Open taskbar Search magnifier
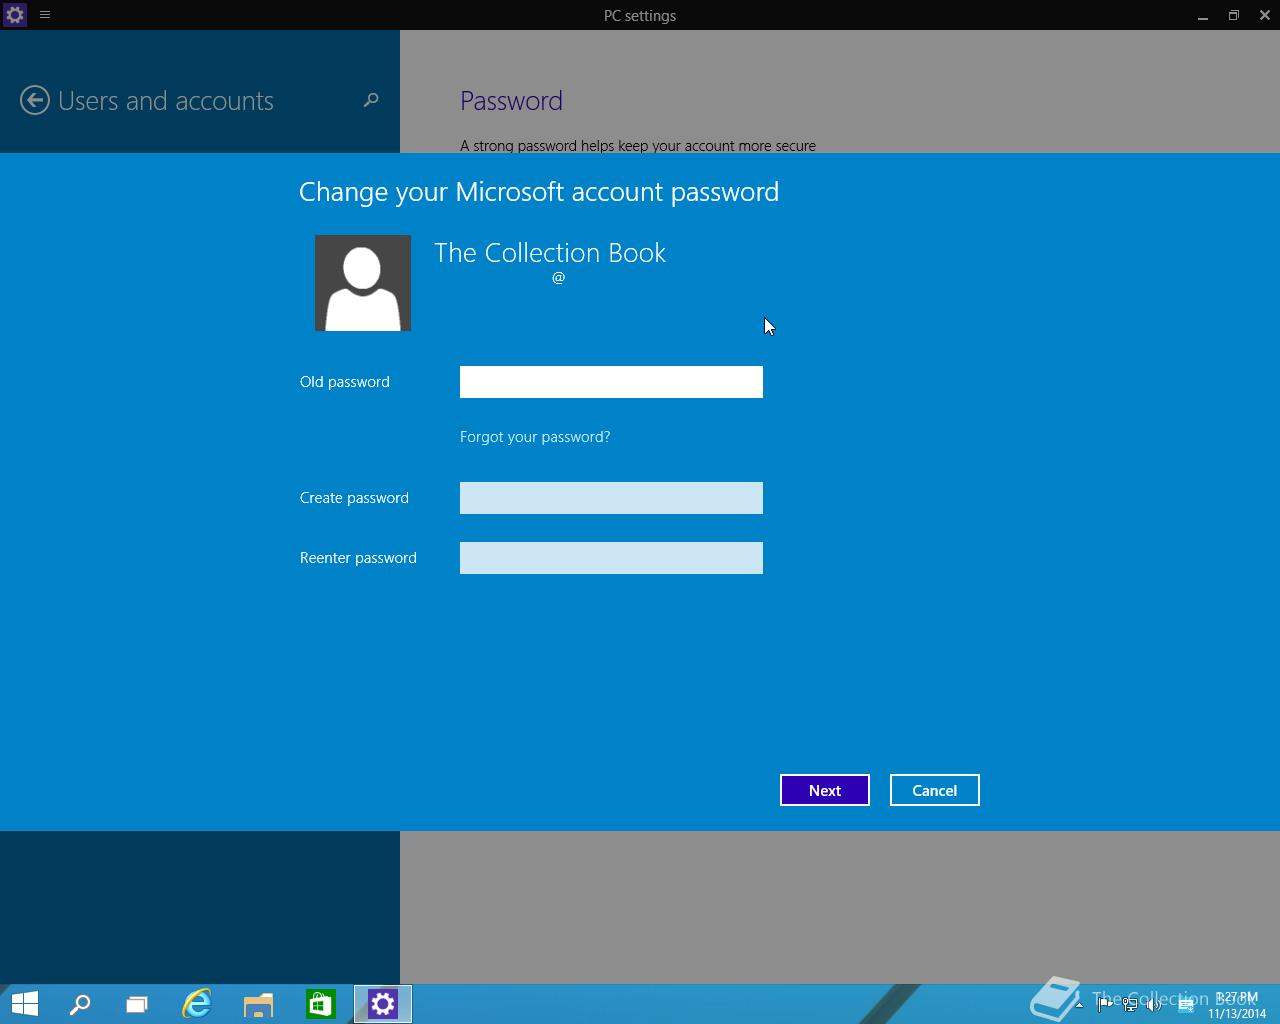This screenshot has width=1280, height=1024. pyautogui.click(x=80, y=1004)
